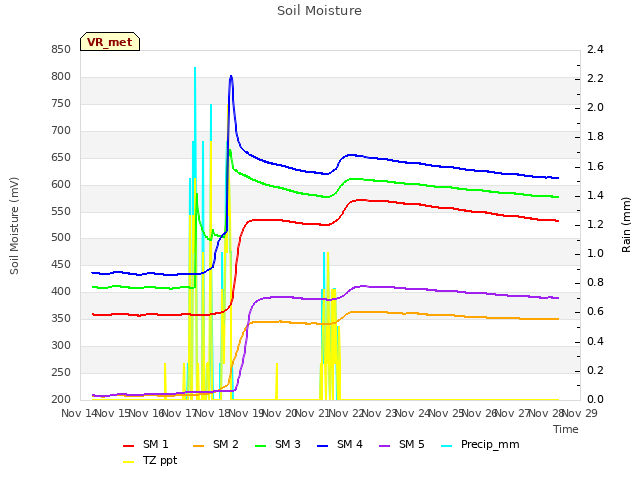Select SM 2 legend entry
The width and height of the screenshot is (640, 480).
(x=216, y=444)
